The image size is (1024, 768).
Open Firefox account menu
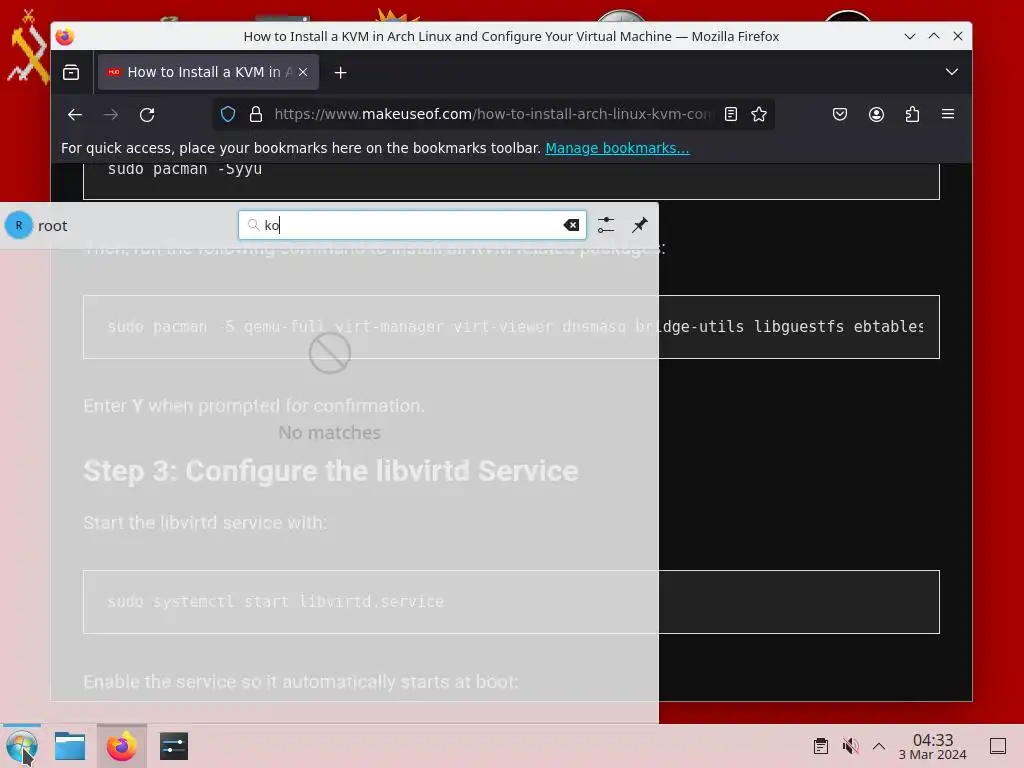coord(876,114)
